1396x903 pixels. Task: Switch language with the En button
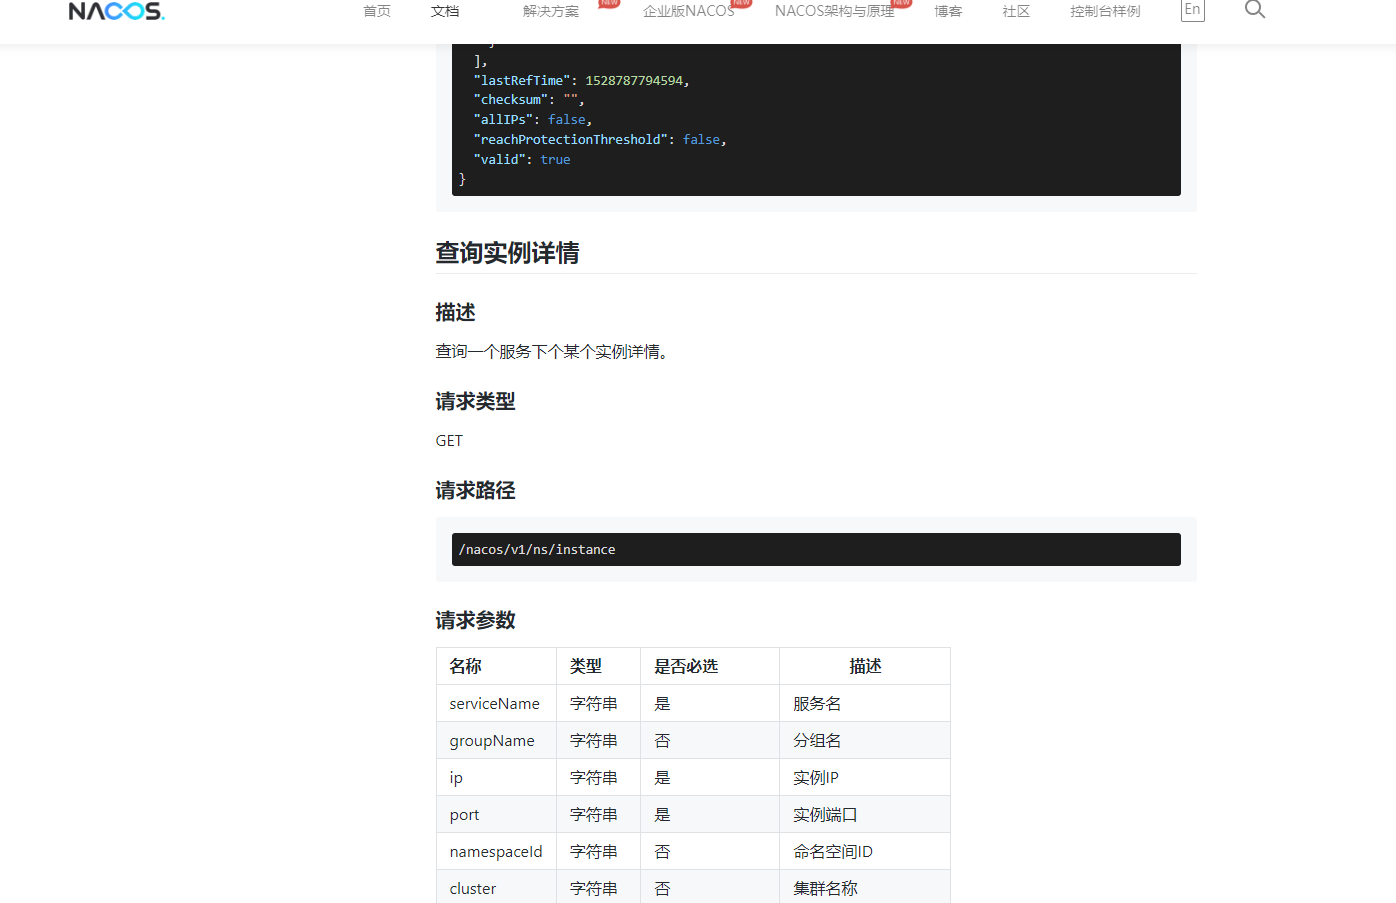(x=1192, y=10)
